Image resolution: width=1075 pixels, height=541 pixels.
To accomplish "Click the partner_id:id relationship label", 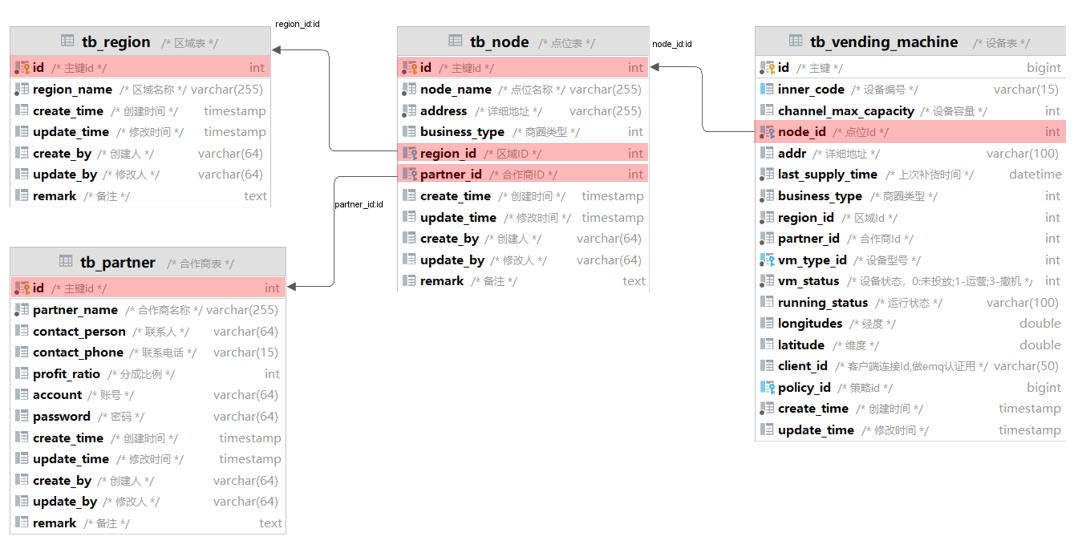I will click(358, 204).
